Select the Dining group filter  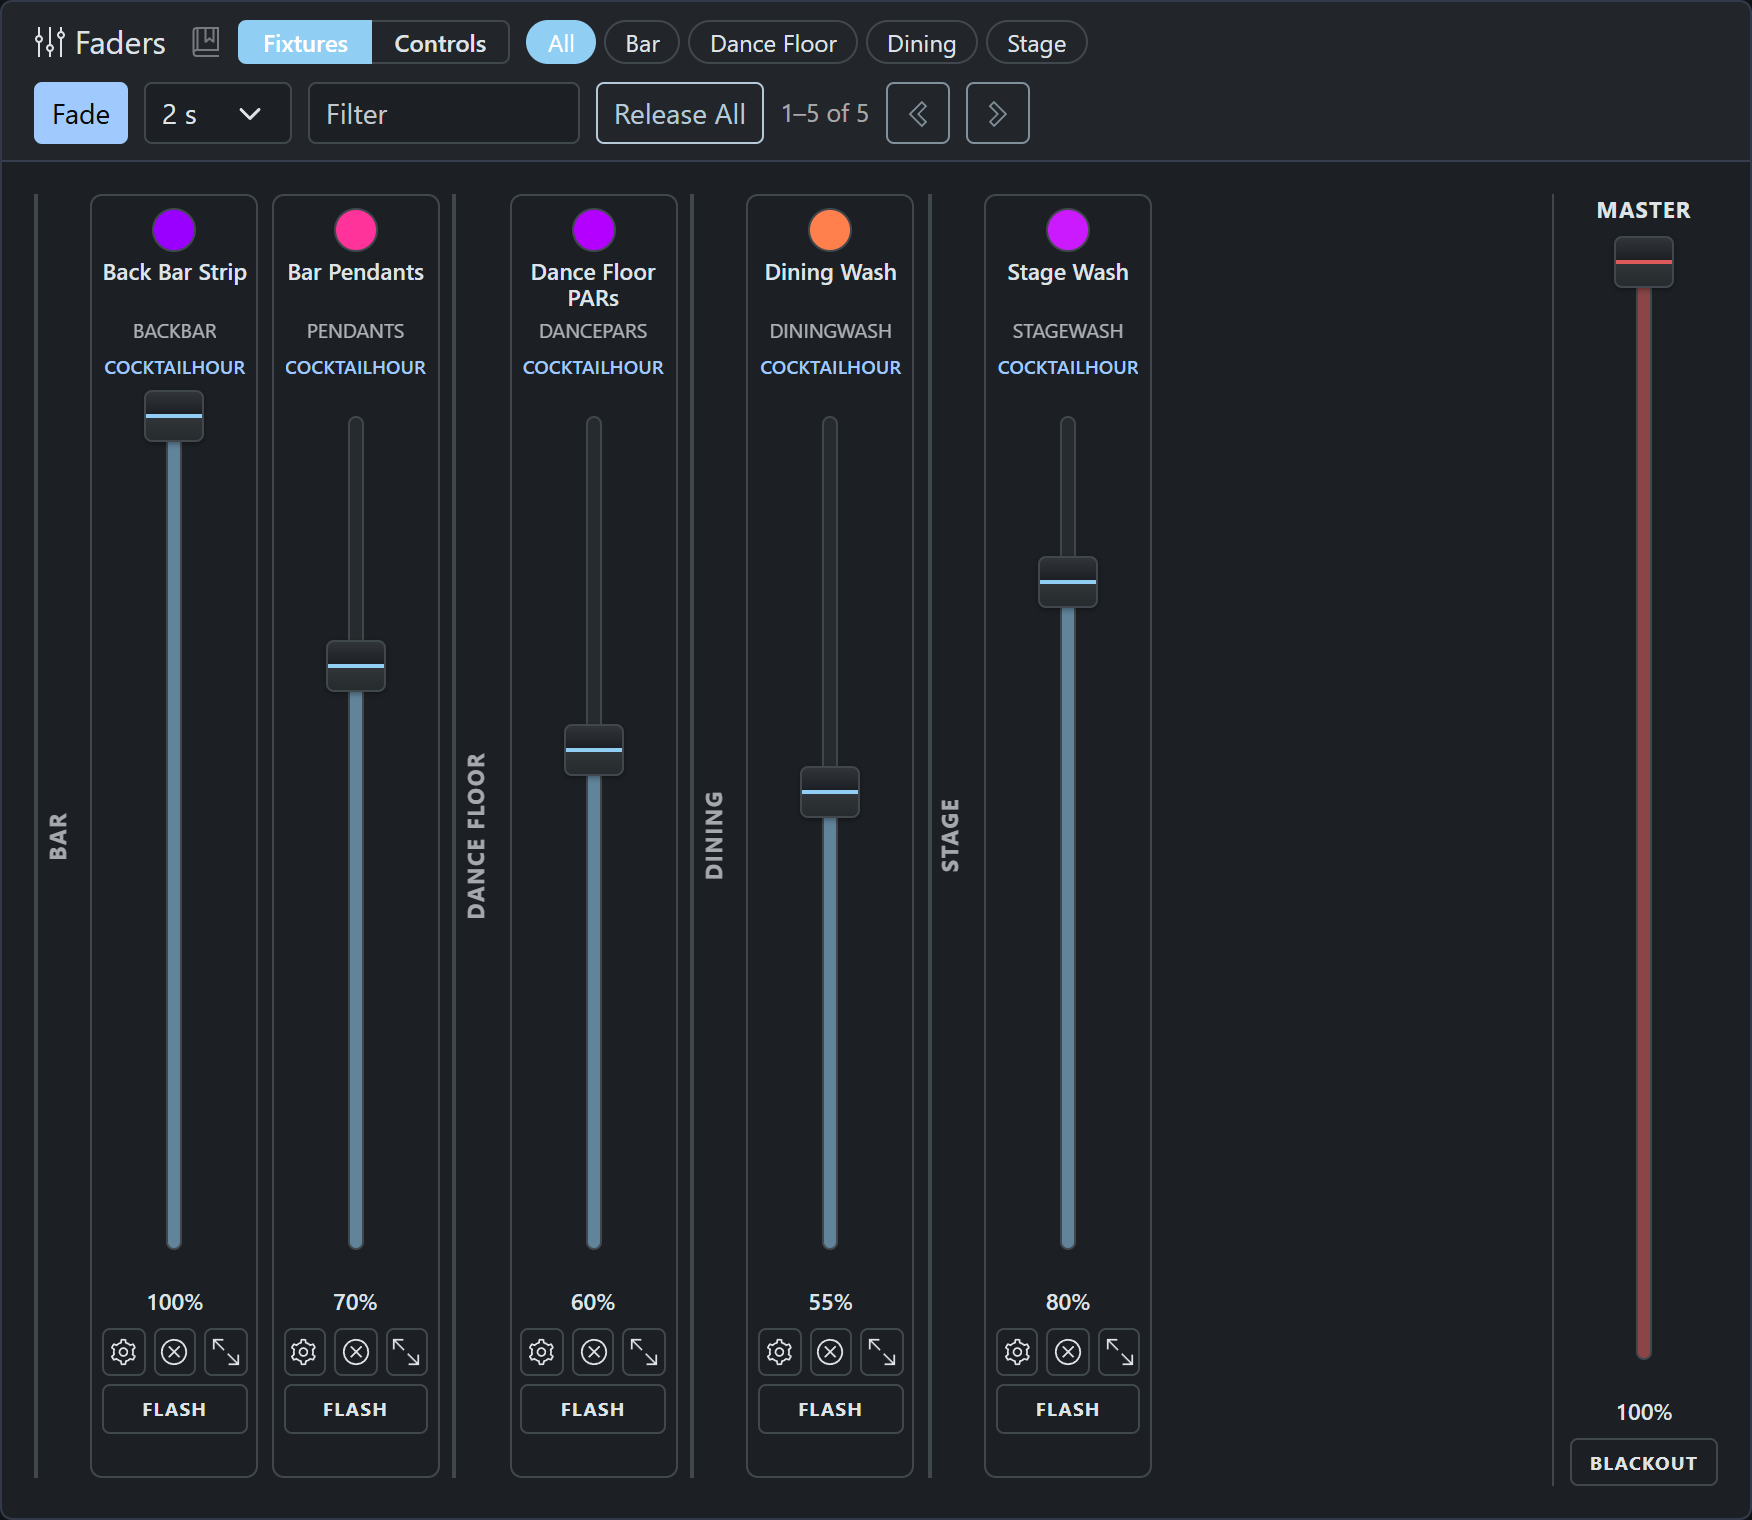921,43
